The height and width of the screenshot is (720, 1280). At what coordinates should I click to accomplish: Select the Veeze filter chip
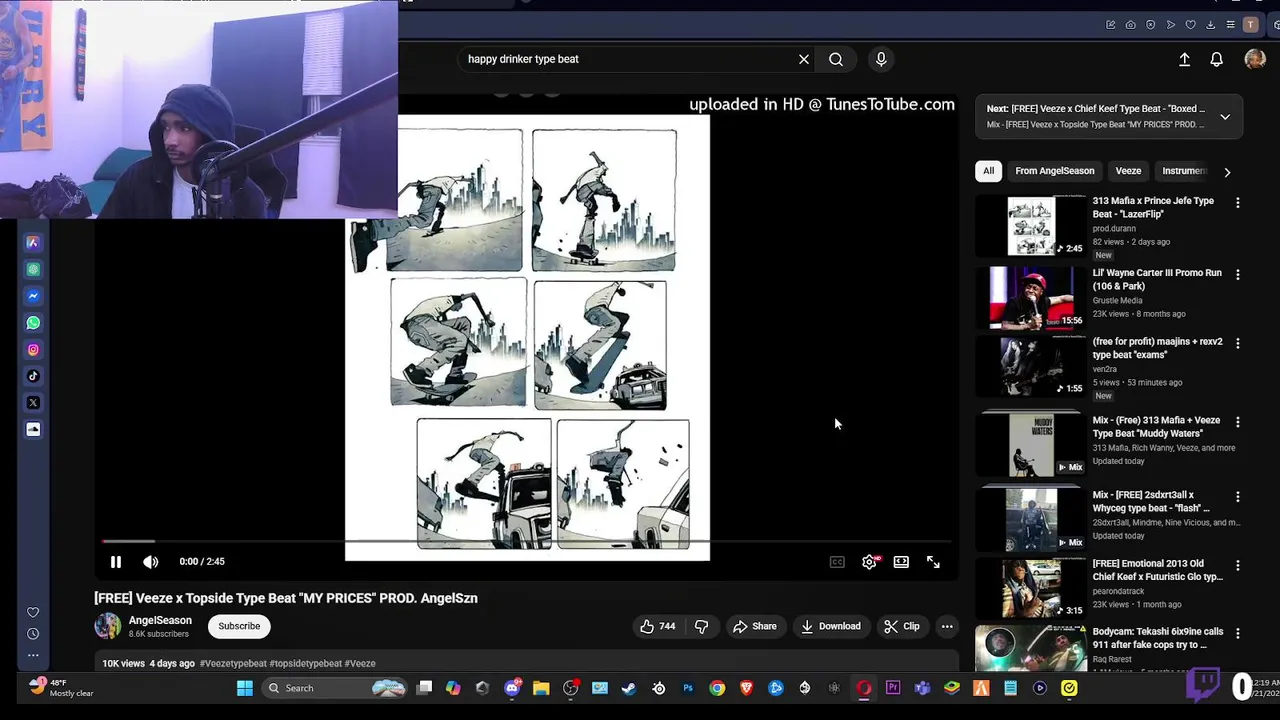pyautogui.click(x=1128, y=171)
